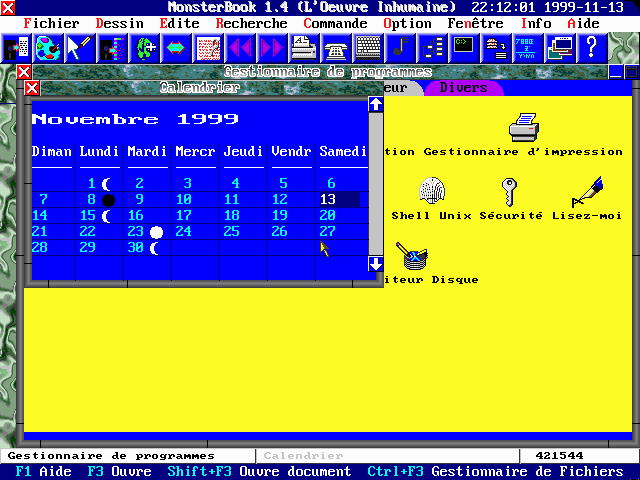Click the clock and date in title bar

[547, 7]
